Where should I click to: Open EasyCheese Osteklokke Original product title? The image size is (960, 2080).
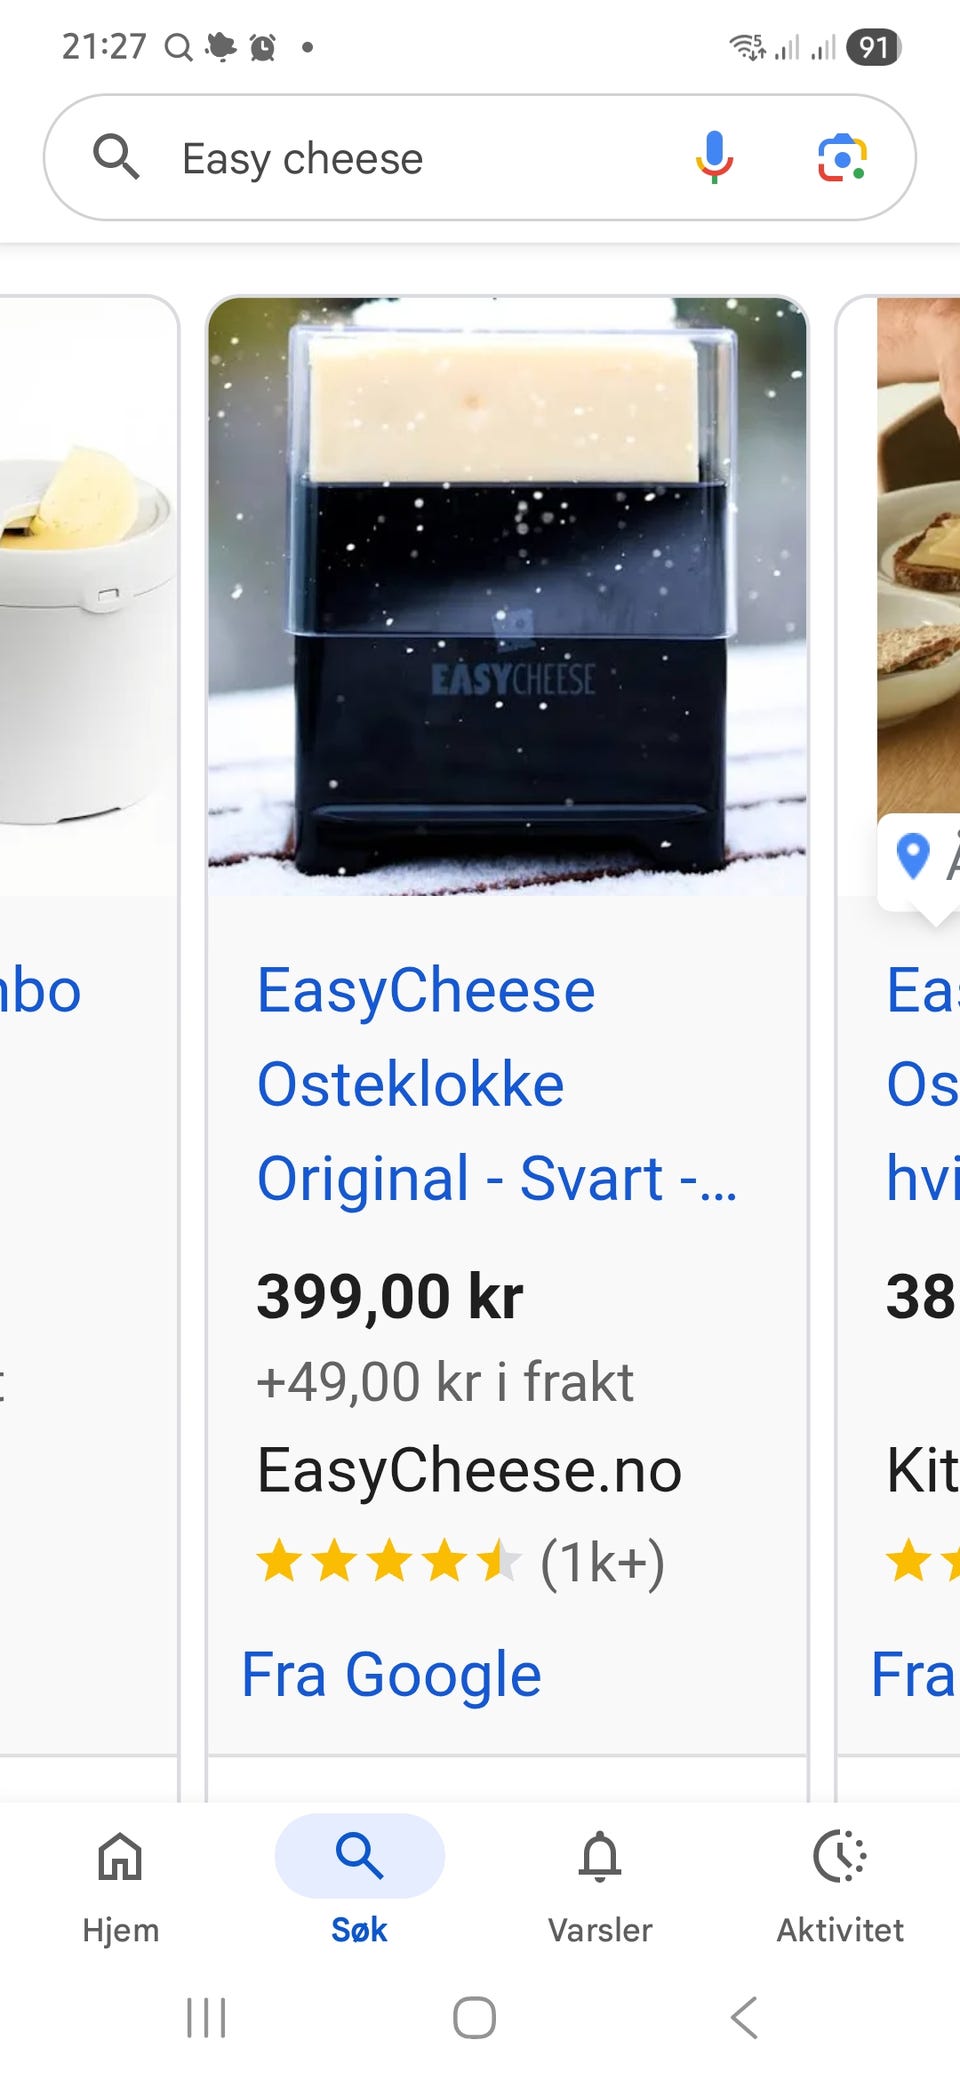tap(497, 1084)
